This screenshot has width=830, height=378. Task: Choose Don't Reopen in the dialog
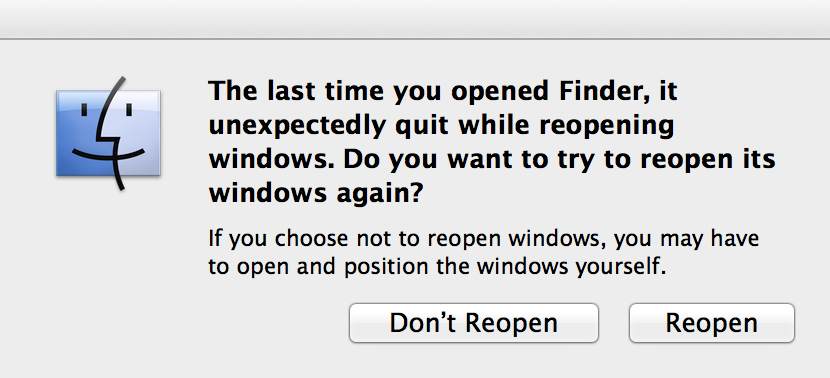474,323
